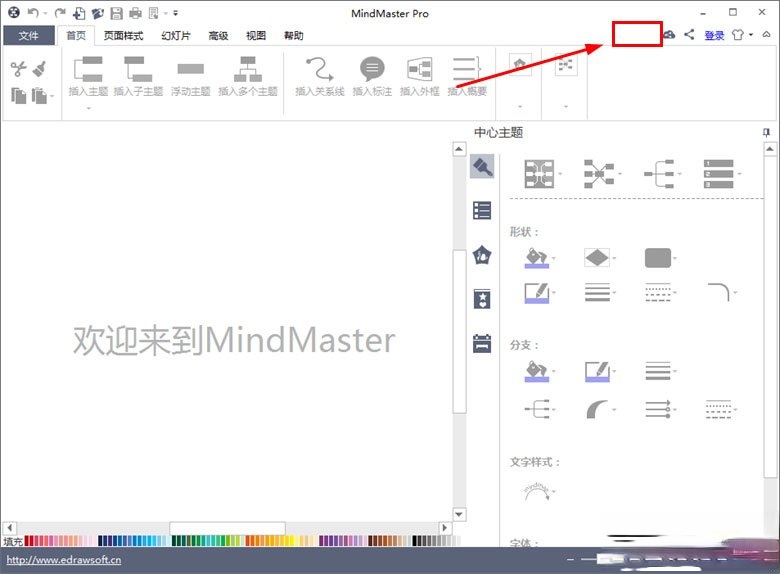Open the cloud icon near login
Screen dimensions: 780x574
click(670, 34)
